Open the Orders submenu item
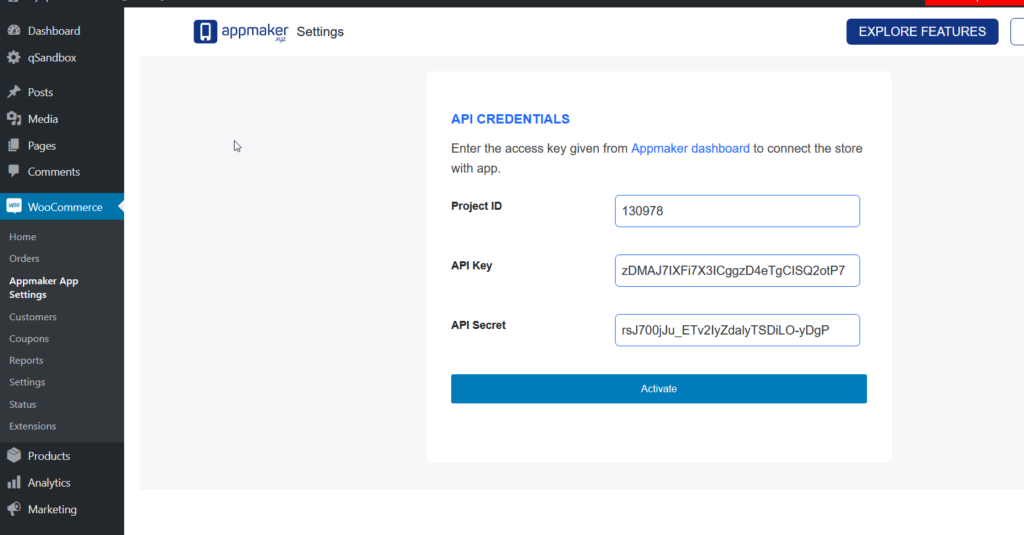Image resolution: width=1024 pixels, height=535 pixels. 24,258
